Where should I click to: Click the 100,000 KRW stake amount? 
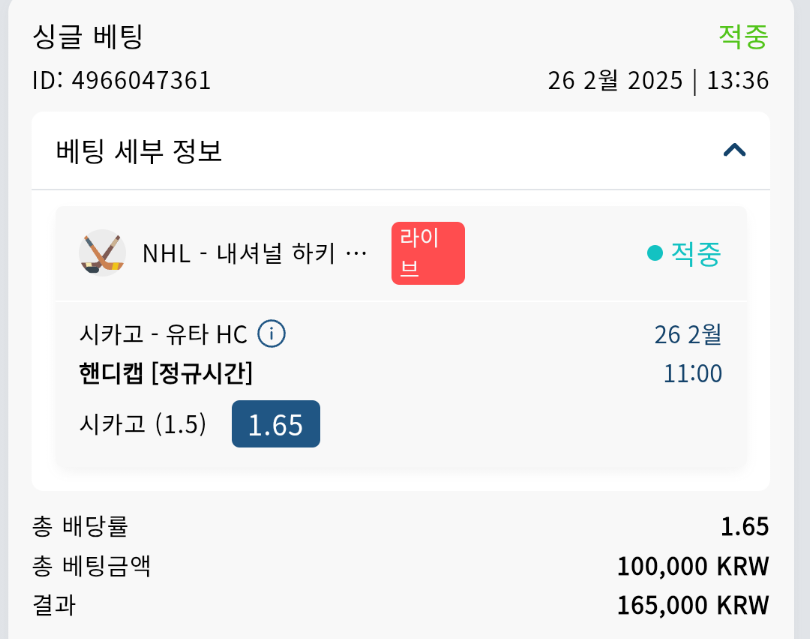pos(693,566)
